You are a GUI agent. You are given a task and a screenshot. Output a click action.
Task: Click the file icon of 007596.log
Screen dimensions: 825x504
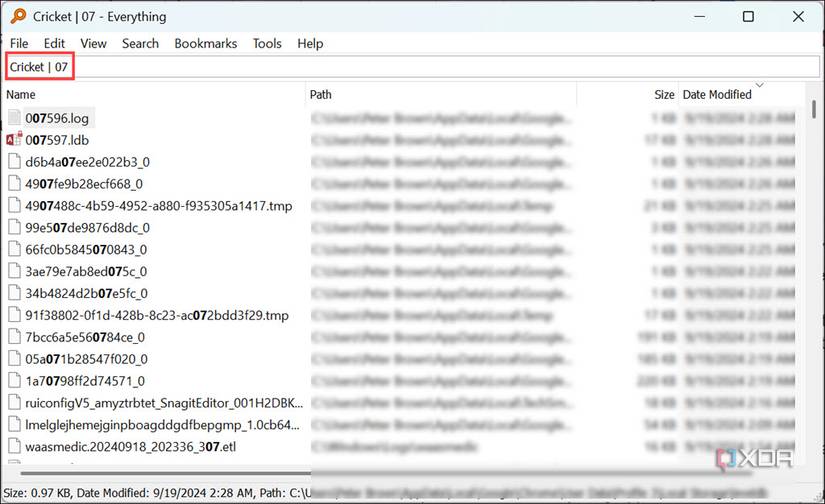coord(14,118)
